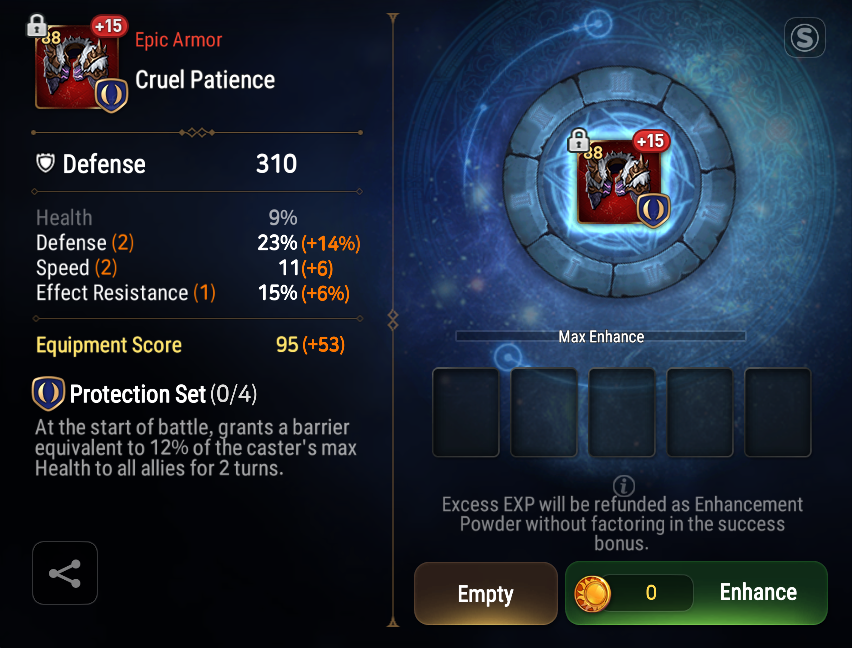Click the green Enhance button

pos(696,593)
